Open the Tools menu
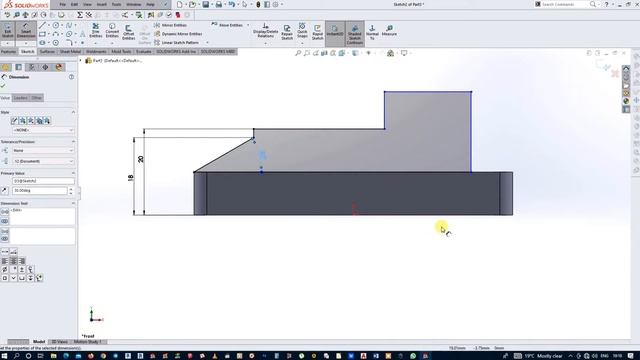 (116, 4)
